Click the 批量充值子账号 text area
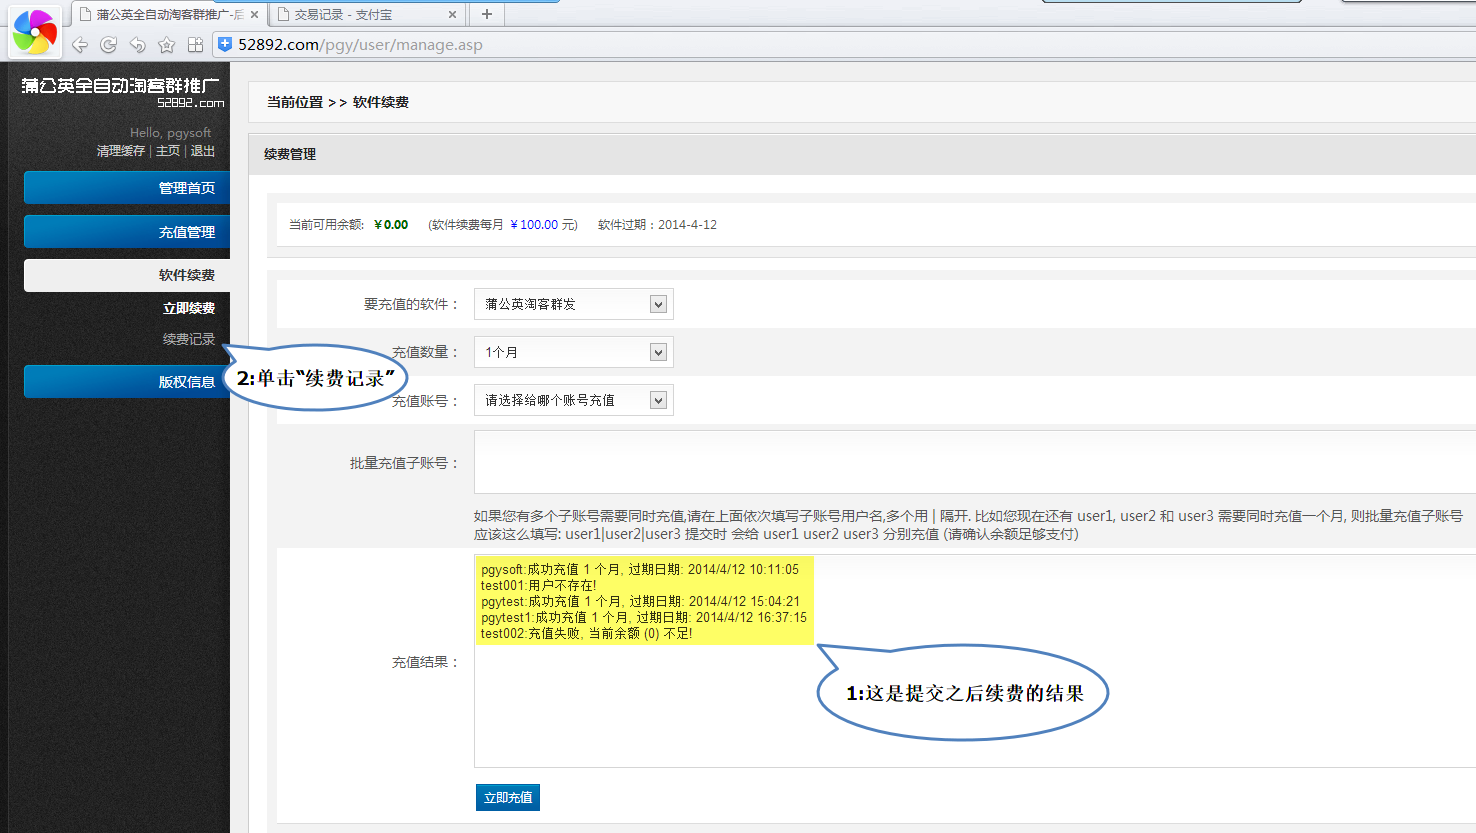The height and width of the screenshot is (833, 1476). (x=975, y=463)
